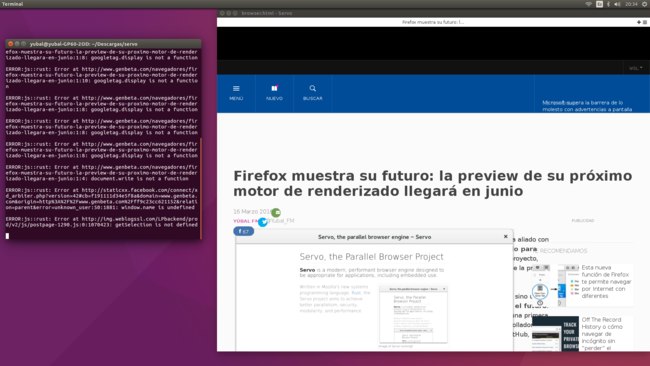Screen dimensions: 650x366
Task: Click the terminal cursor prompt line
Action: click(x=7, y=236)
